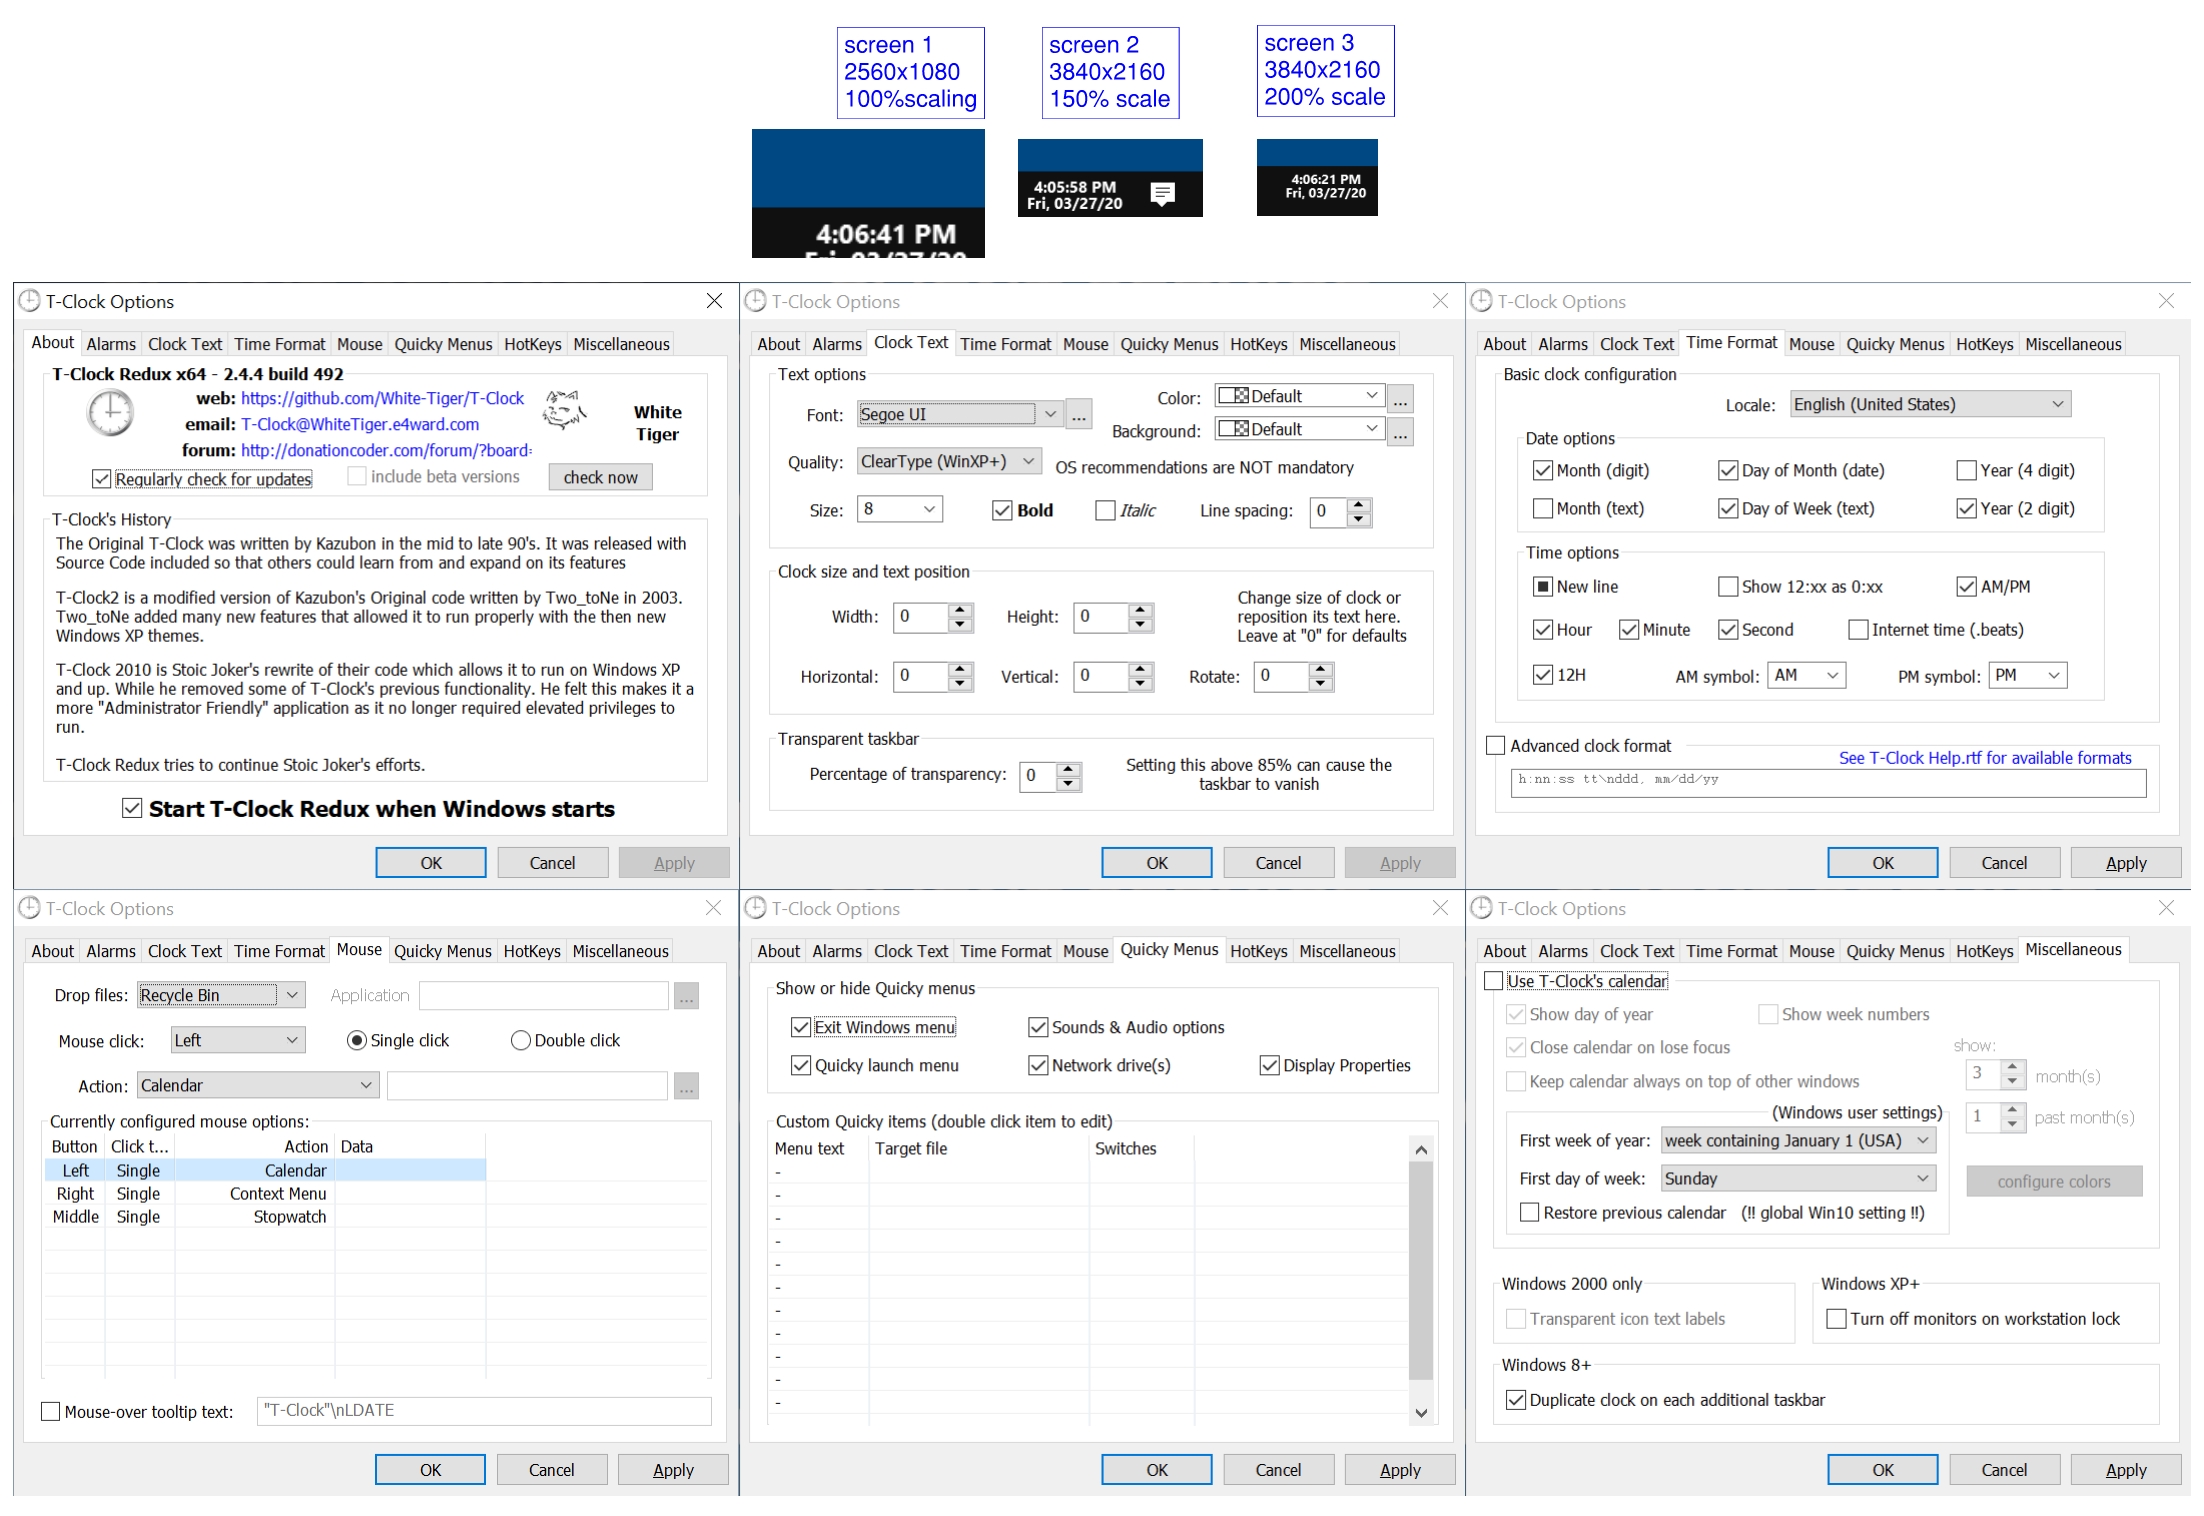The height and width of the screenshot is (1516, 2204).
Task: Click the notification icon in the screen 2 taskbar preview
Action: coord(1162,193)
